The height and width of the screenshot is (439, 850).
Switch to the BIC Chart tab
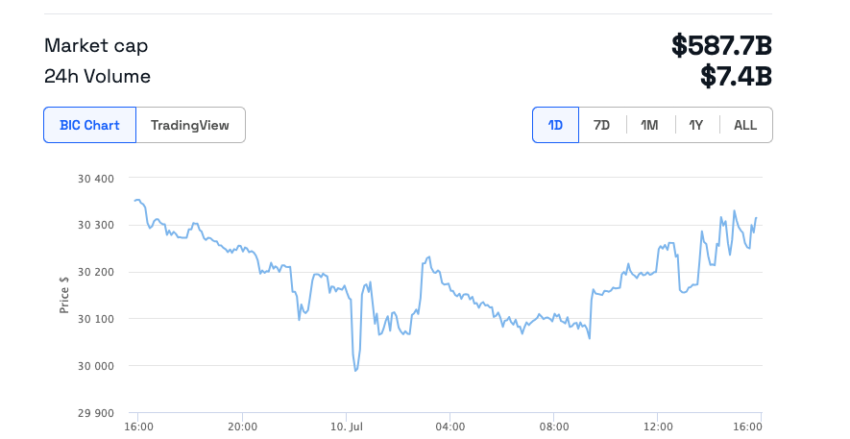point(89,125)
